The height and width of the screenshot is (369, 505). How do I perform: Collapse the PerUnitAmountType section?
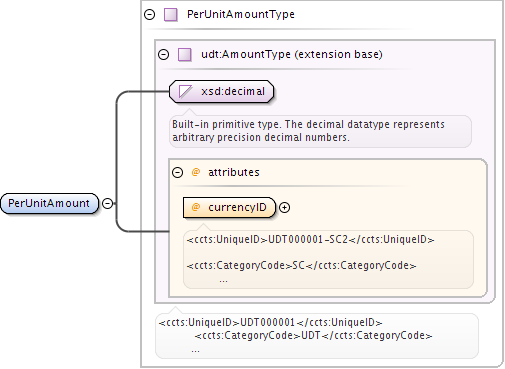tap(150, 15)
